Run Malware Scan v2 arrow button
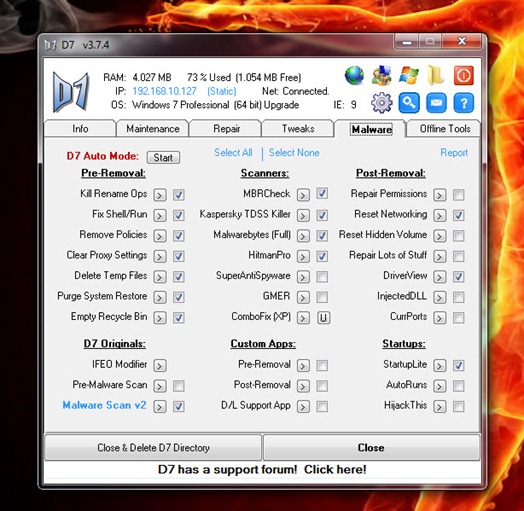The width and height of the screenshot is (524, 511). 160,406
